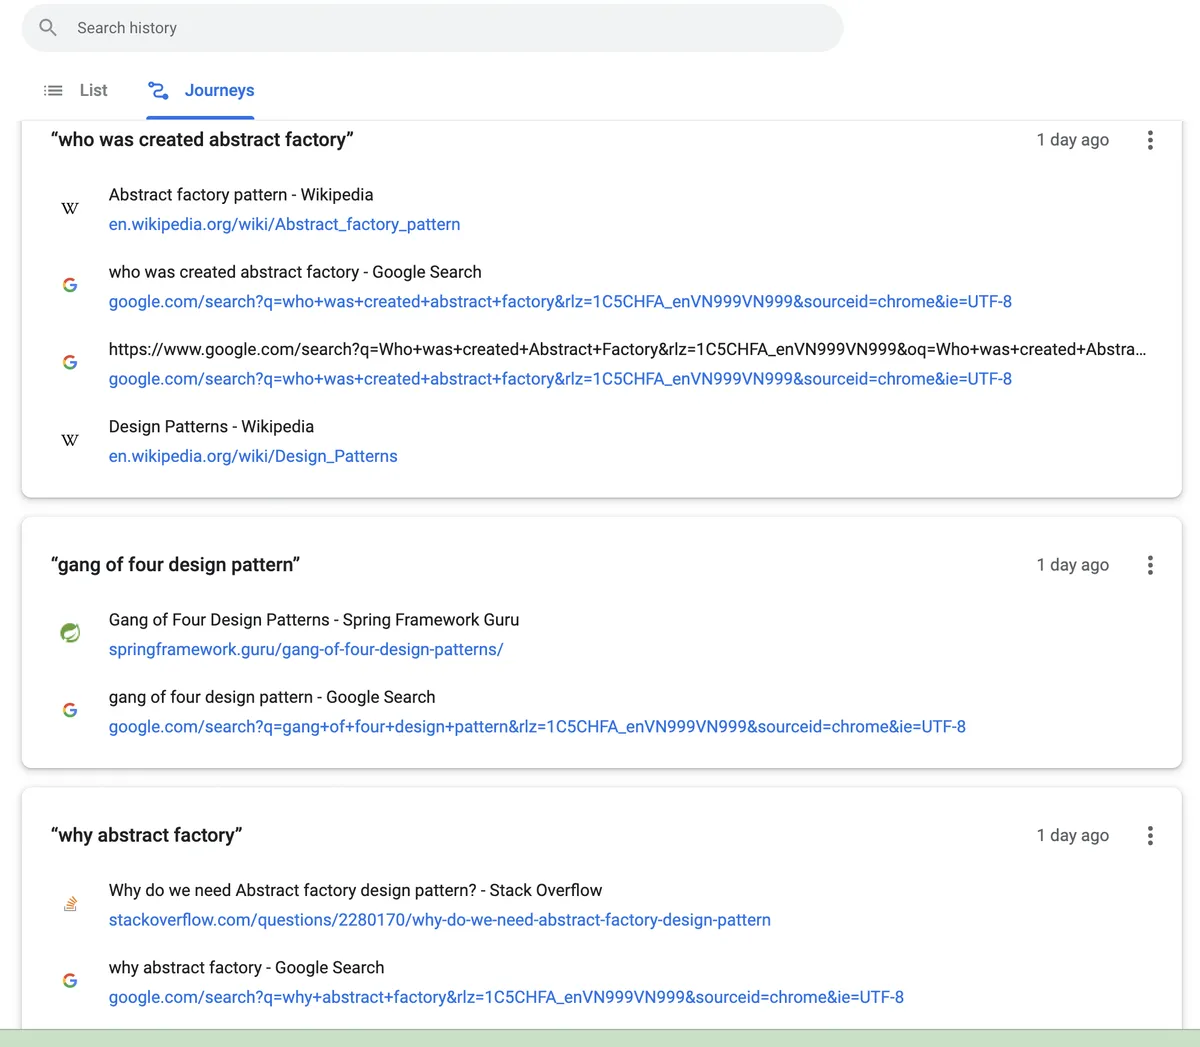Open the three-dot menu for gang of four design pattern
The width and height of the screenshot is (1200, 1047).
tap(1150, 565)
